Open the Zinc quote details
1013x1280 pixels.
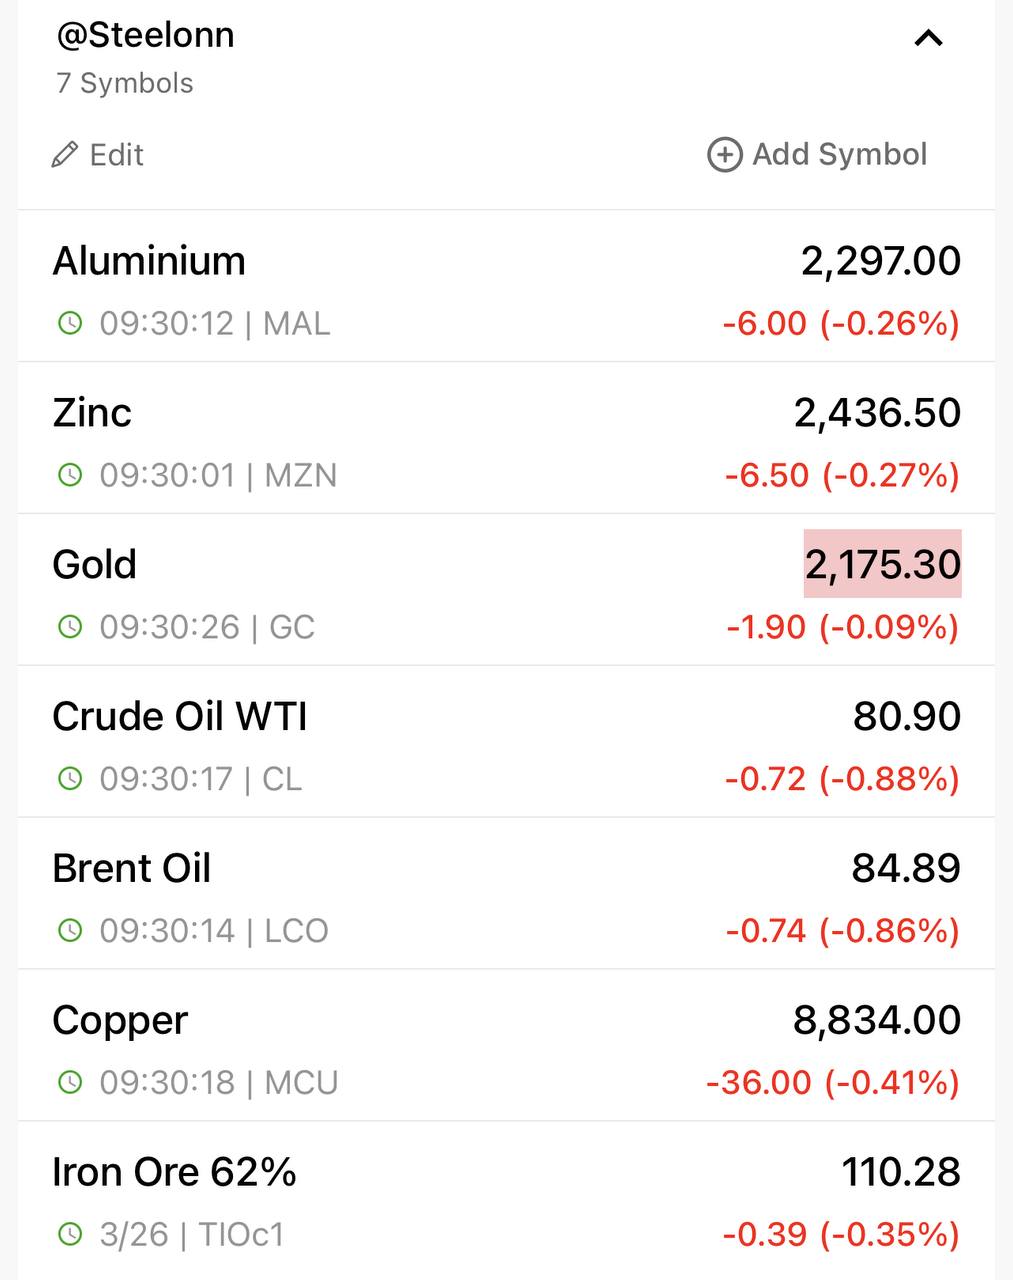click(506, 439)
